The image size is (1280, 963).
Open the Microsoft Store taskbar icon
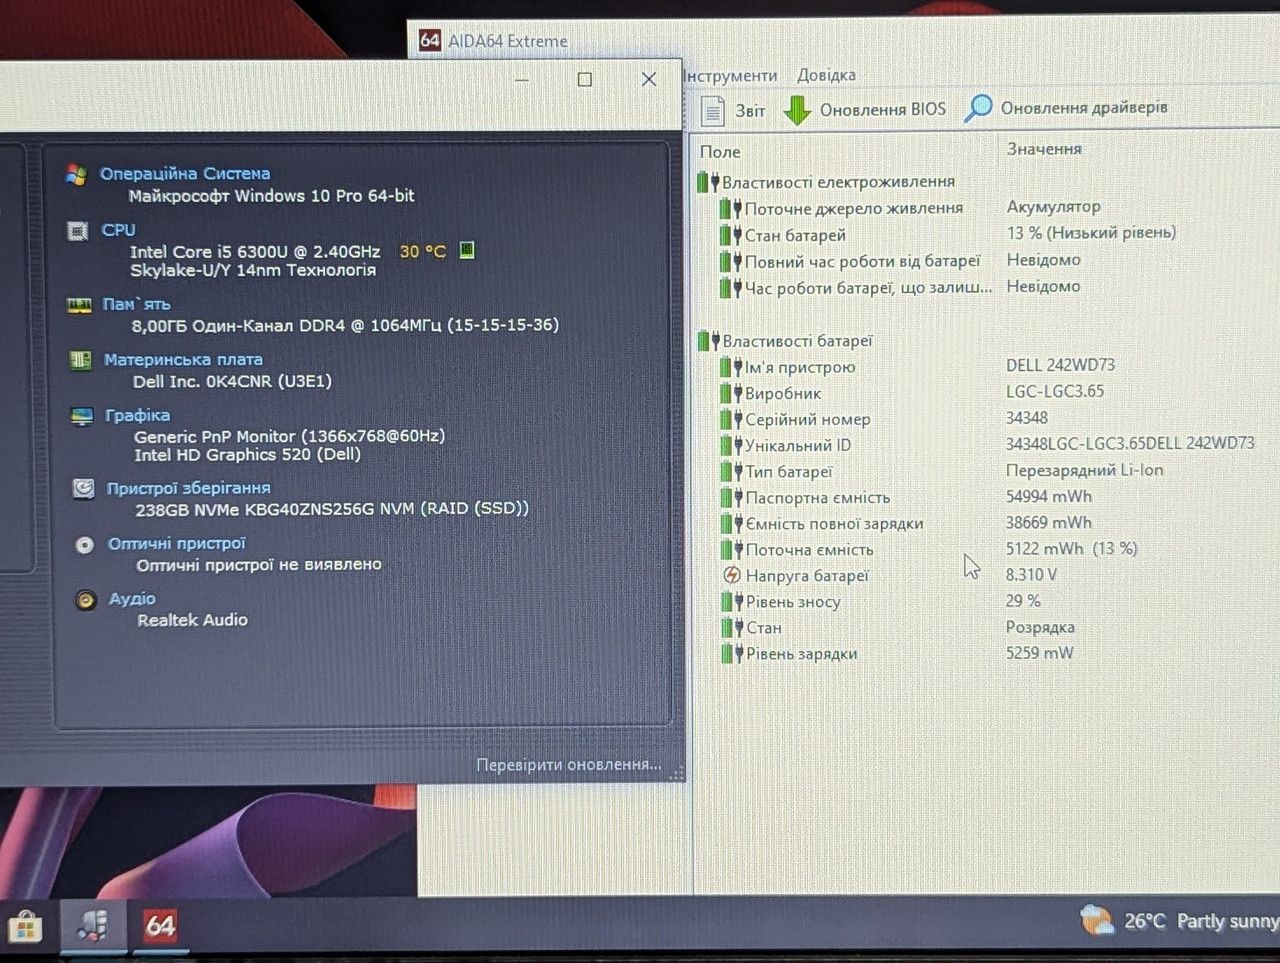point(24,927)
